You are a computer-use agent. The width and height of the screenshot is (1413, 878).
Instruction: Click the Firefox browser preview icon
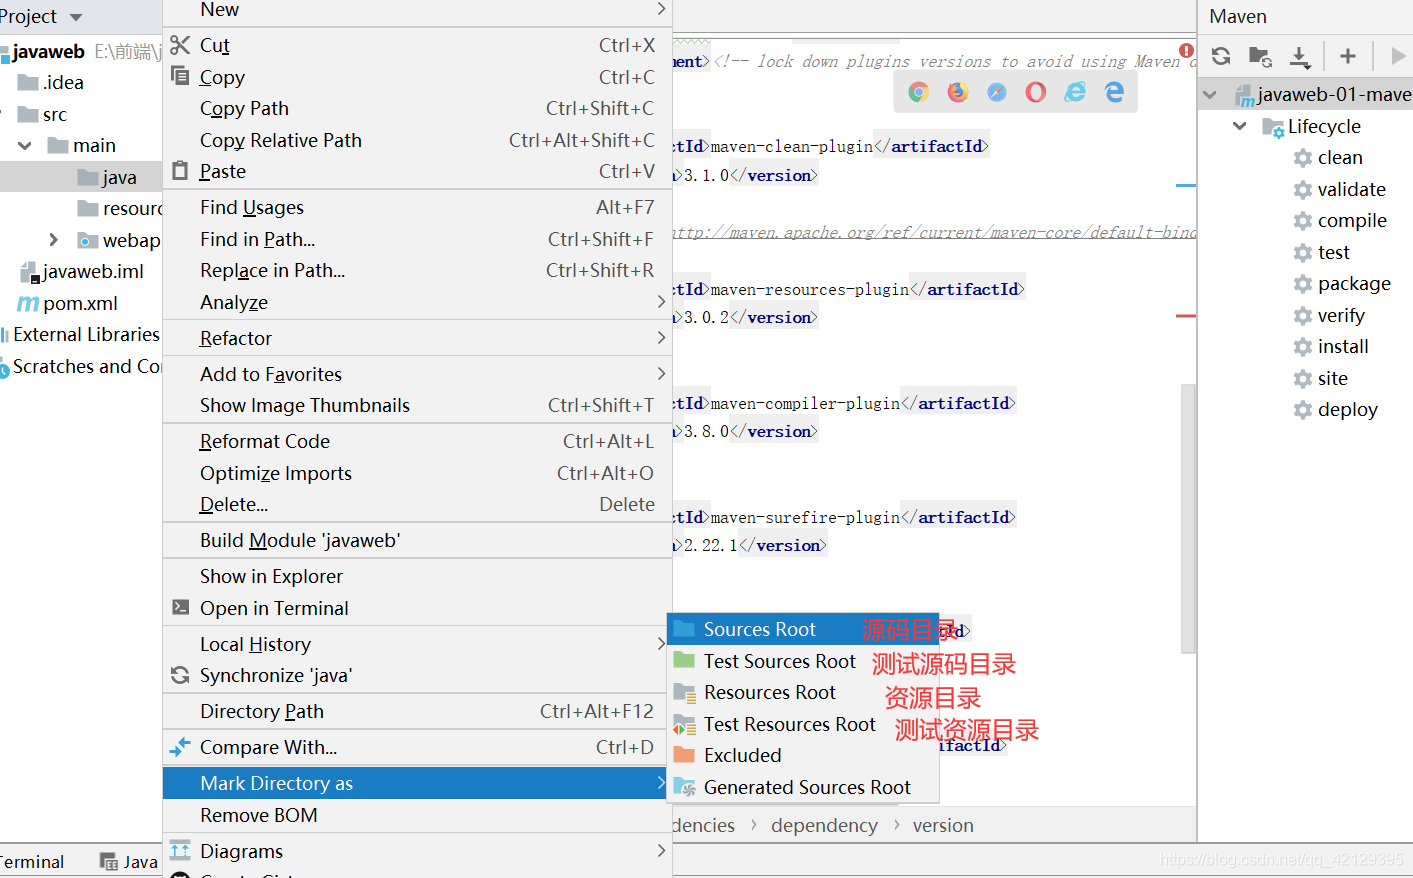coord(958,93)
